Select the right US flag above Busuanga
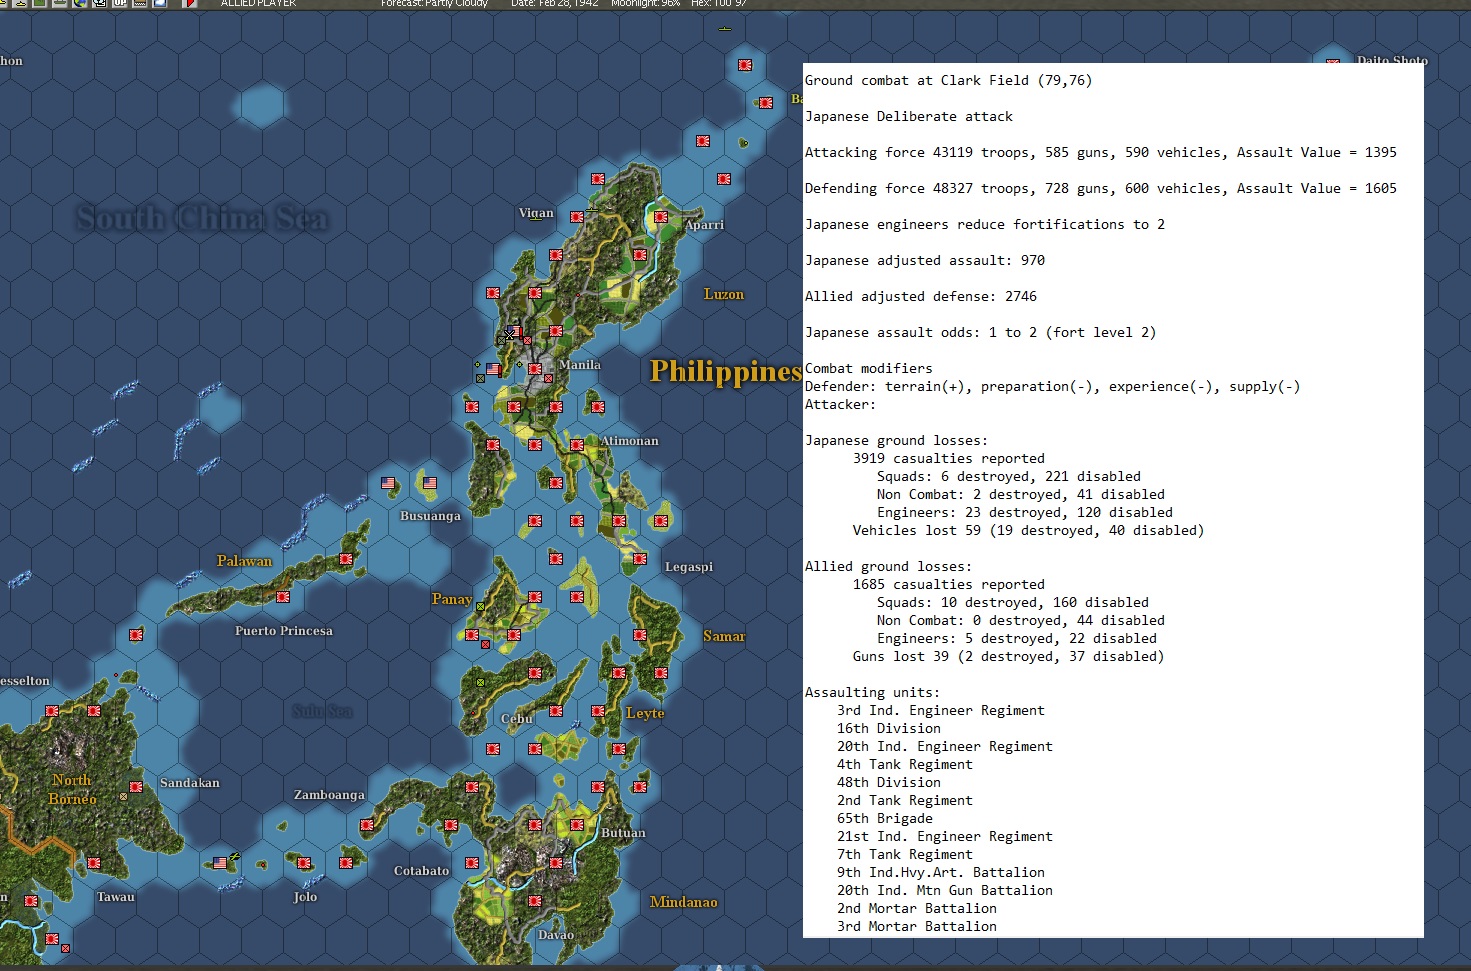The width and height of the screenshot is (1471, 971). [x=430, y=483]
